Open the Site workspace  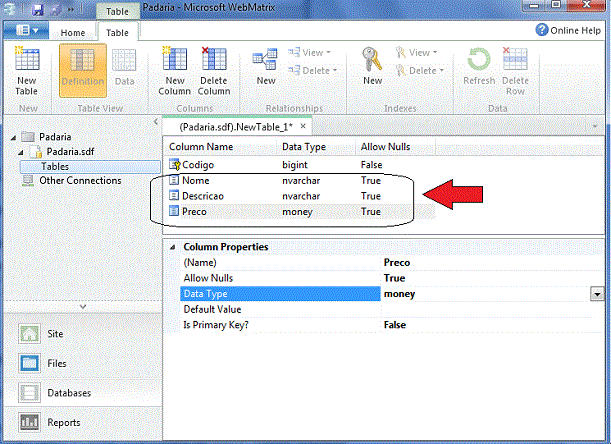[55, 334]
